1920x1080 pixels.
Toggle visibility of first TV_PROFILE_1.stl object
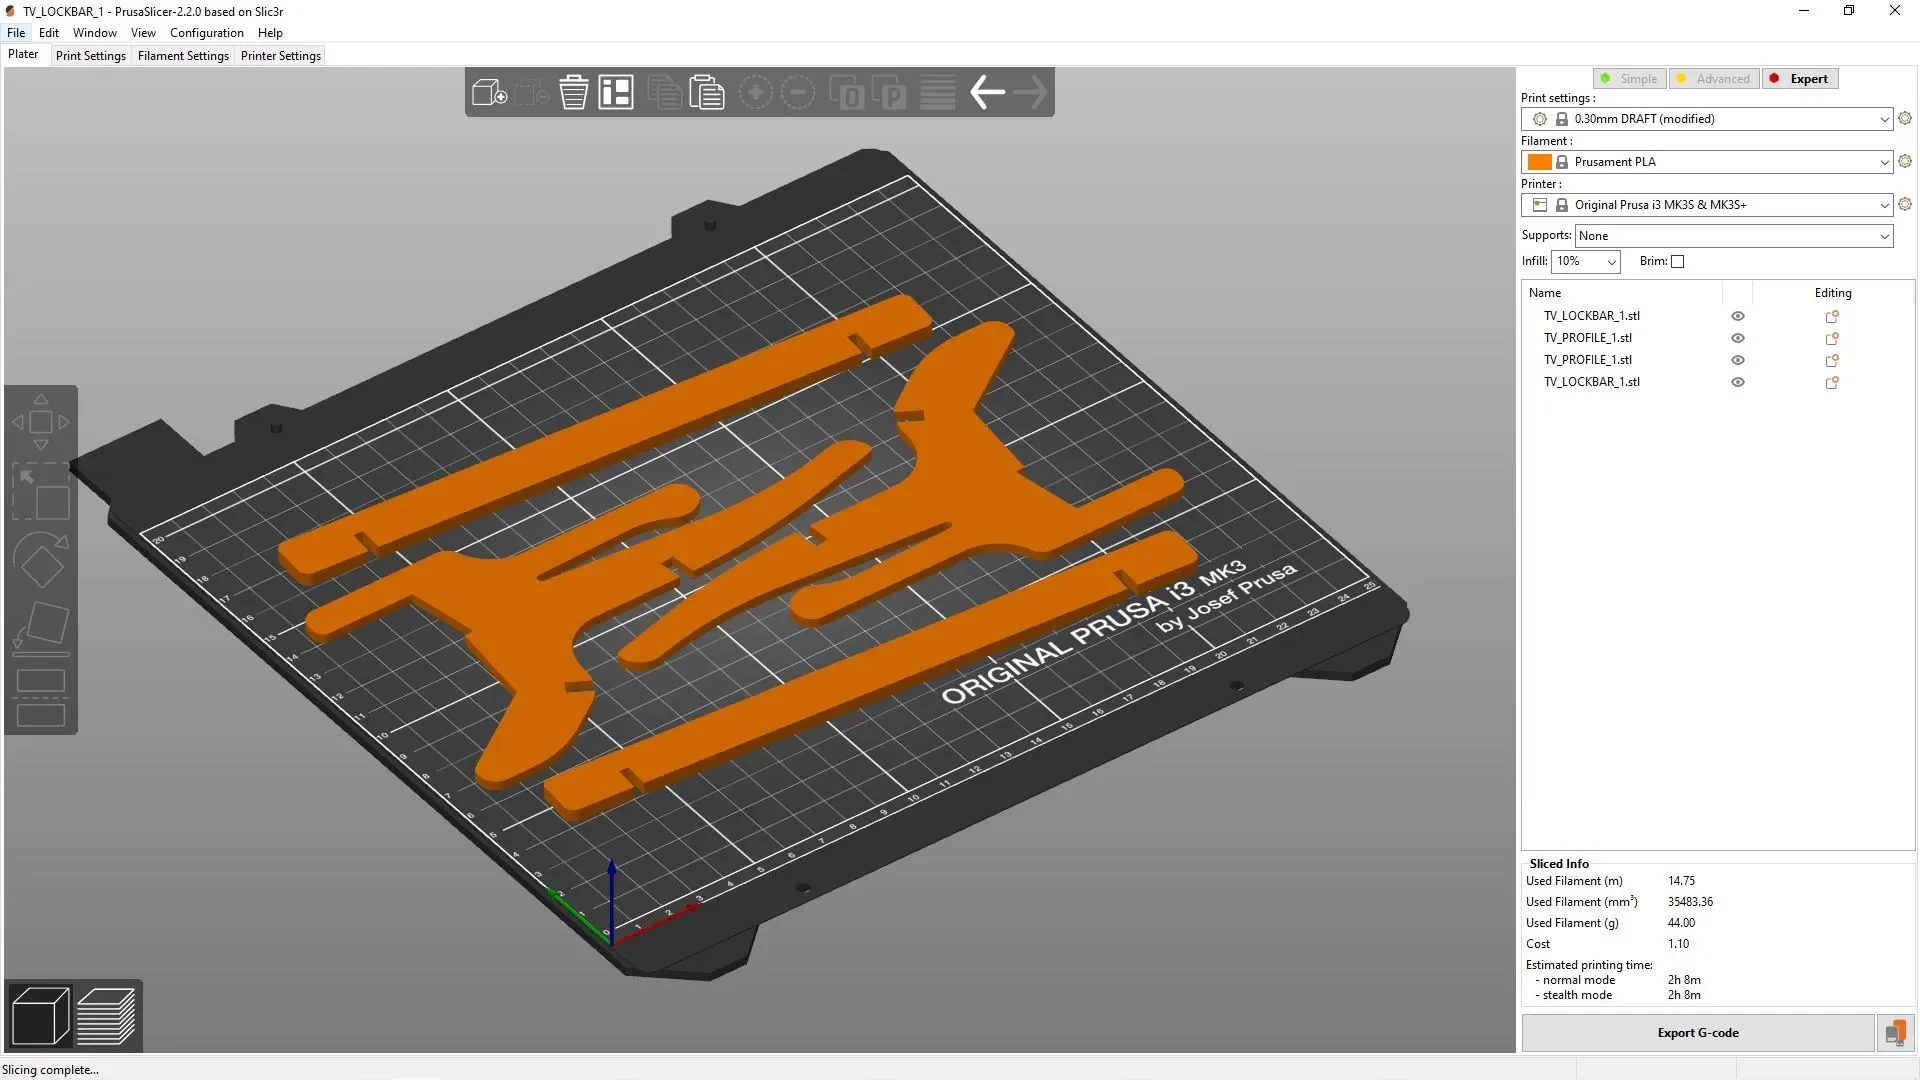click(1738, 338)
